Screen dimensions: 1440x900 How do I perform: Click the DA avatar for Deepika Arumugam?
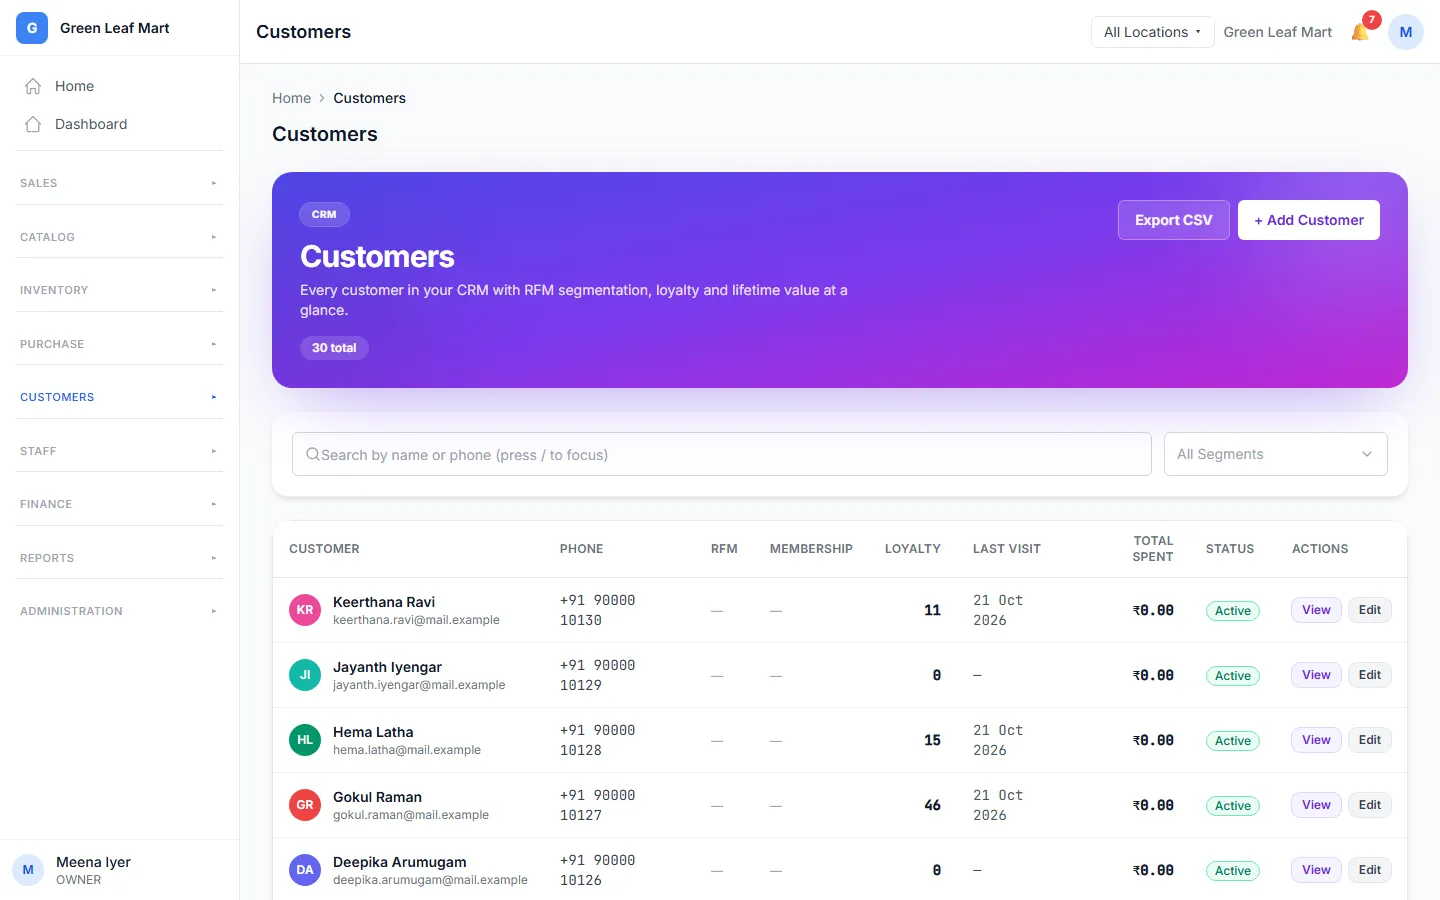click(305, 870)
